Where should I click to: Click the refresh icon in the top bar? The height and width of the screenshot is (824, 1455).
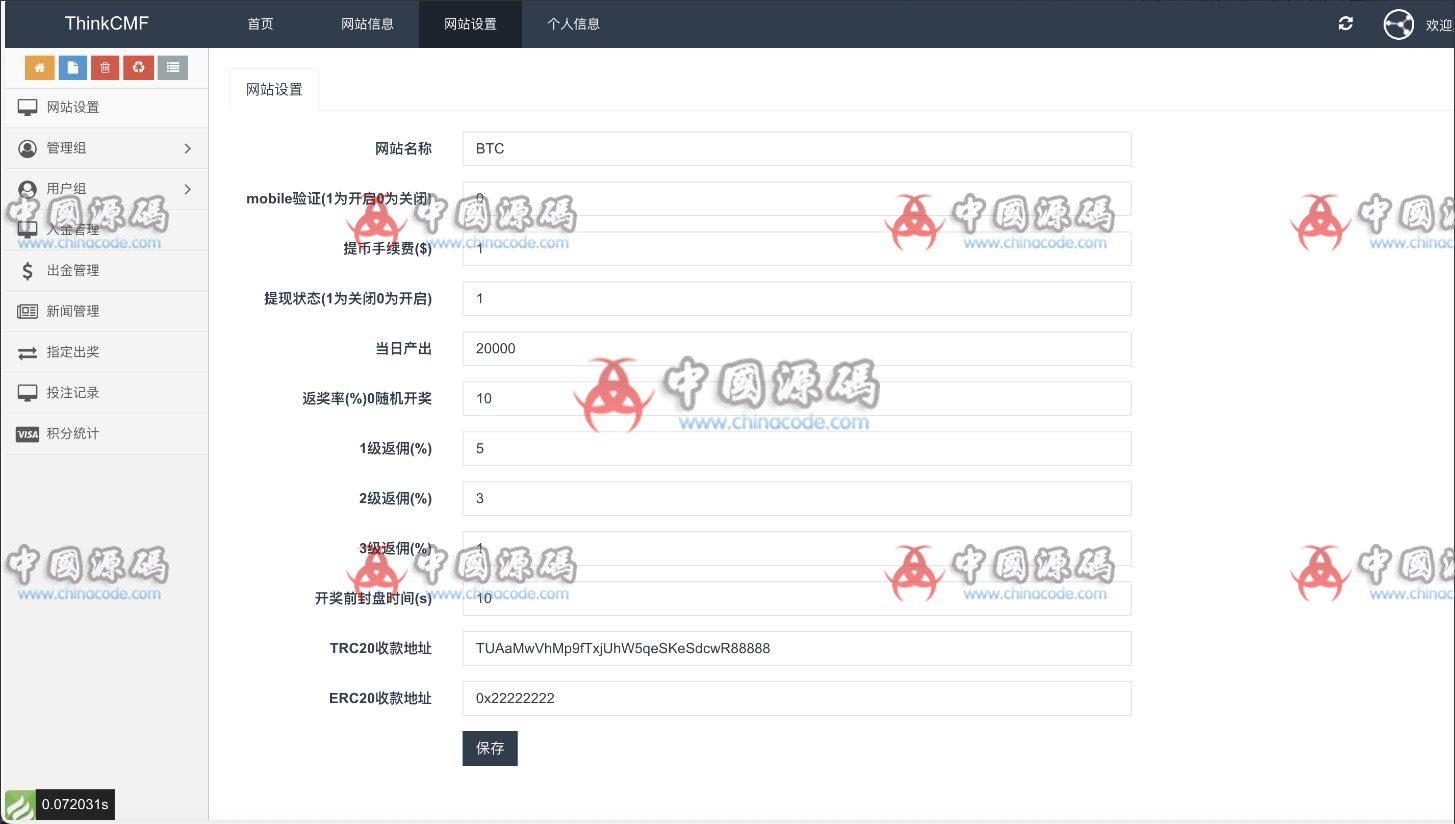click(1346, 23)
